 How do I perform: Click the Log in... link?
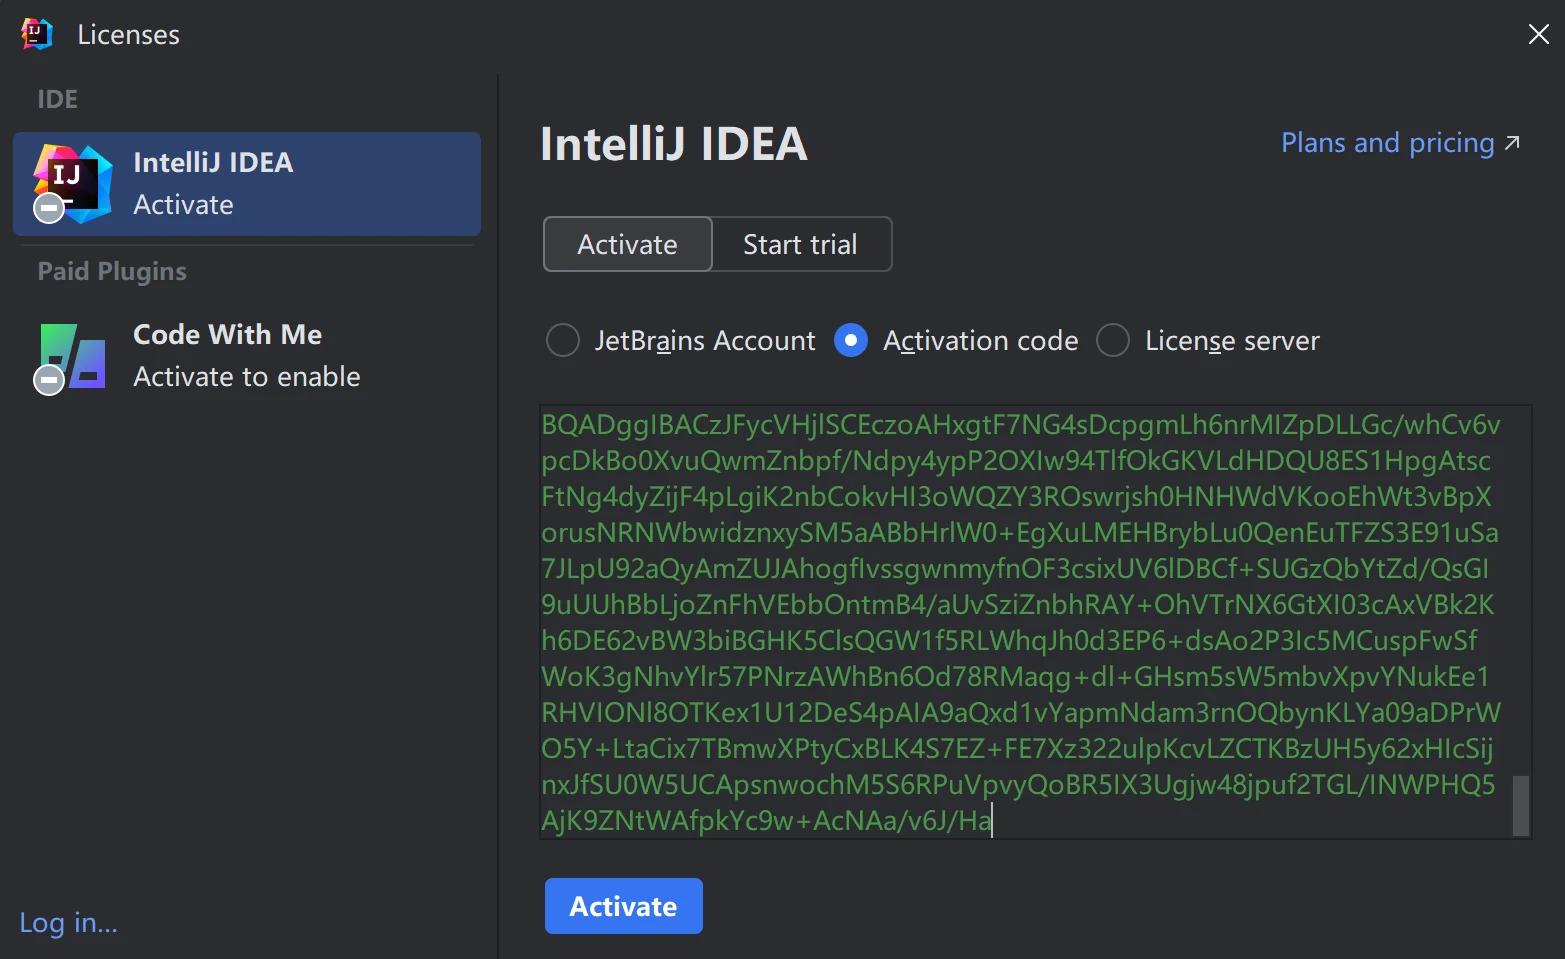point(68,922)
